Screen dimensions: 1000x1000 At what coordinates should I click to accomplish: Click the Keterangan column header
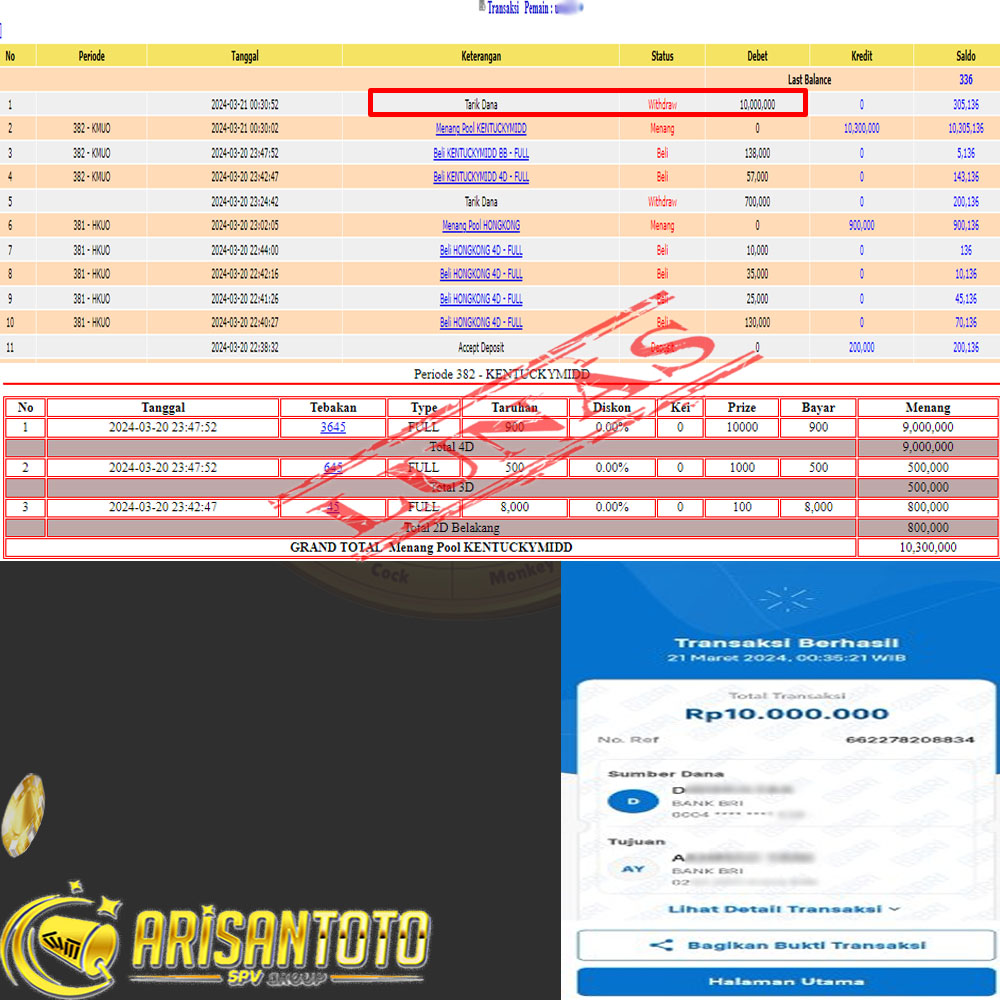coord(481,56)
